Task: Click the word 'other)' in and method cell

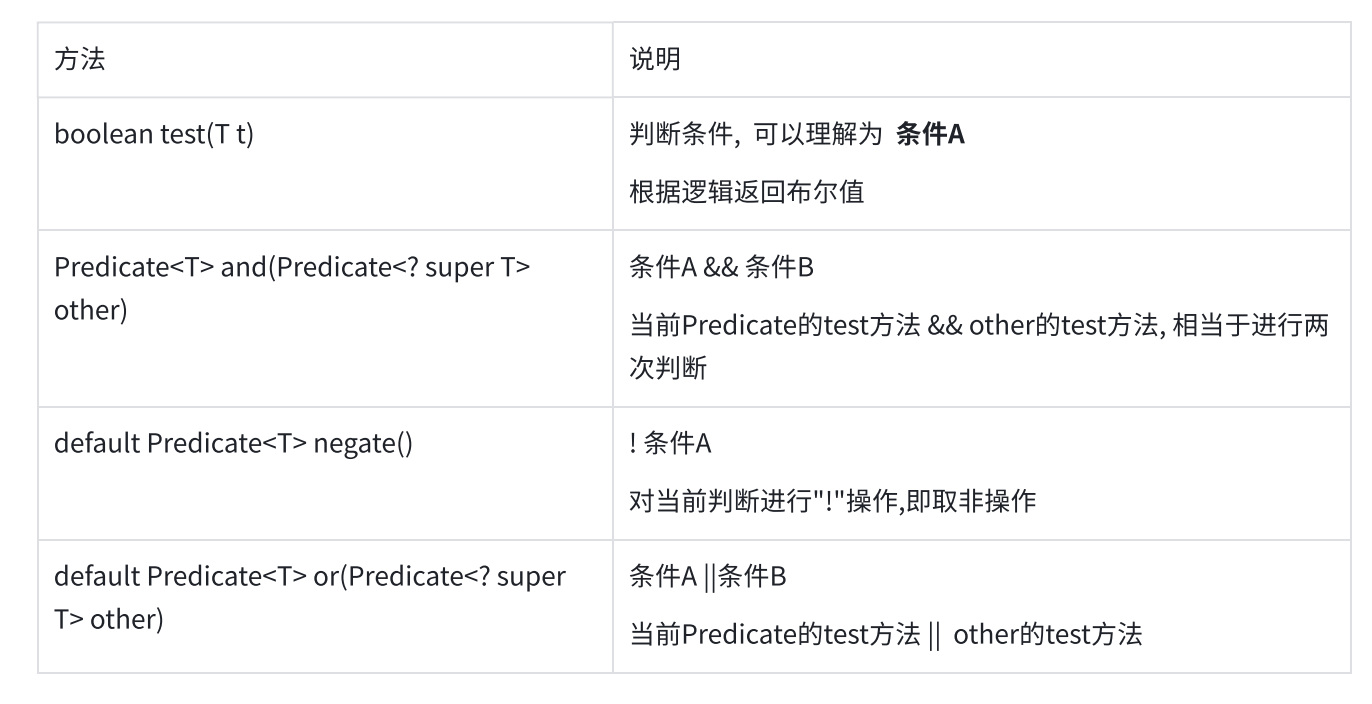Action: [x=91, y=310]
